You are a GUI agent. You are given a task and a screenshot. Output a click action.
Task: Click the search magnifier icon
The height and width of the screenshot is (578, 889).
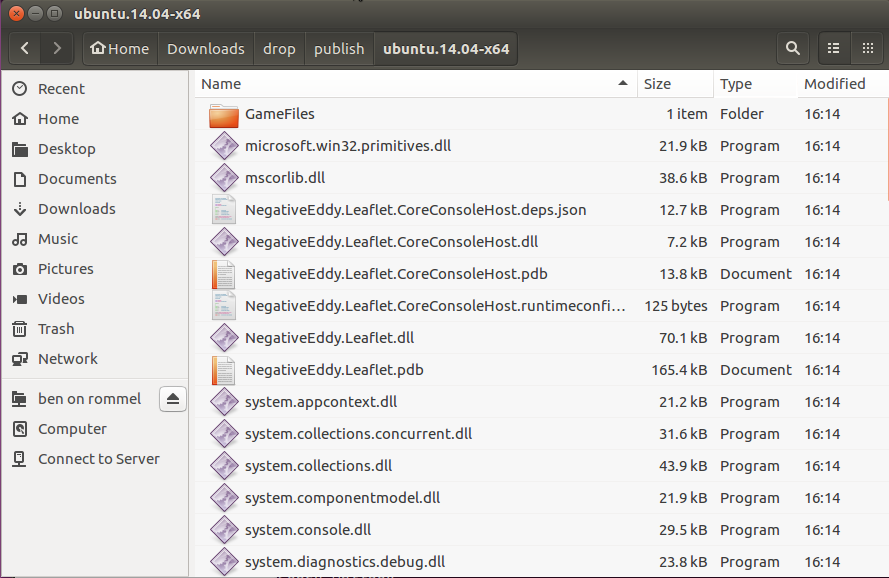pos(792,48)
